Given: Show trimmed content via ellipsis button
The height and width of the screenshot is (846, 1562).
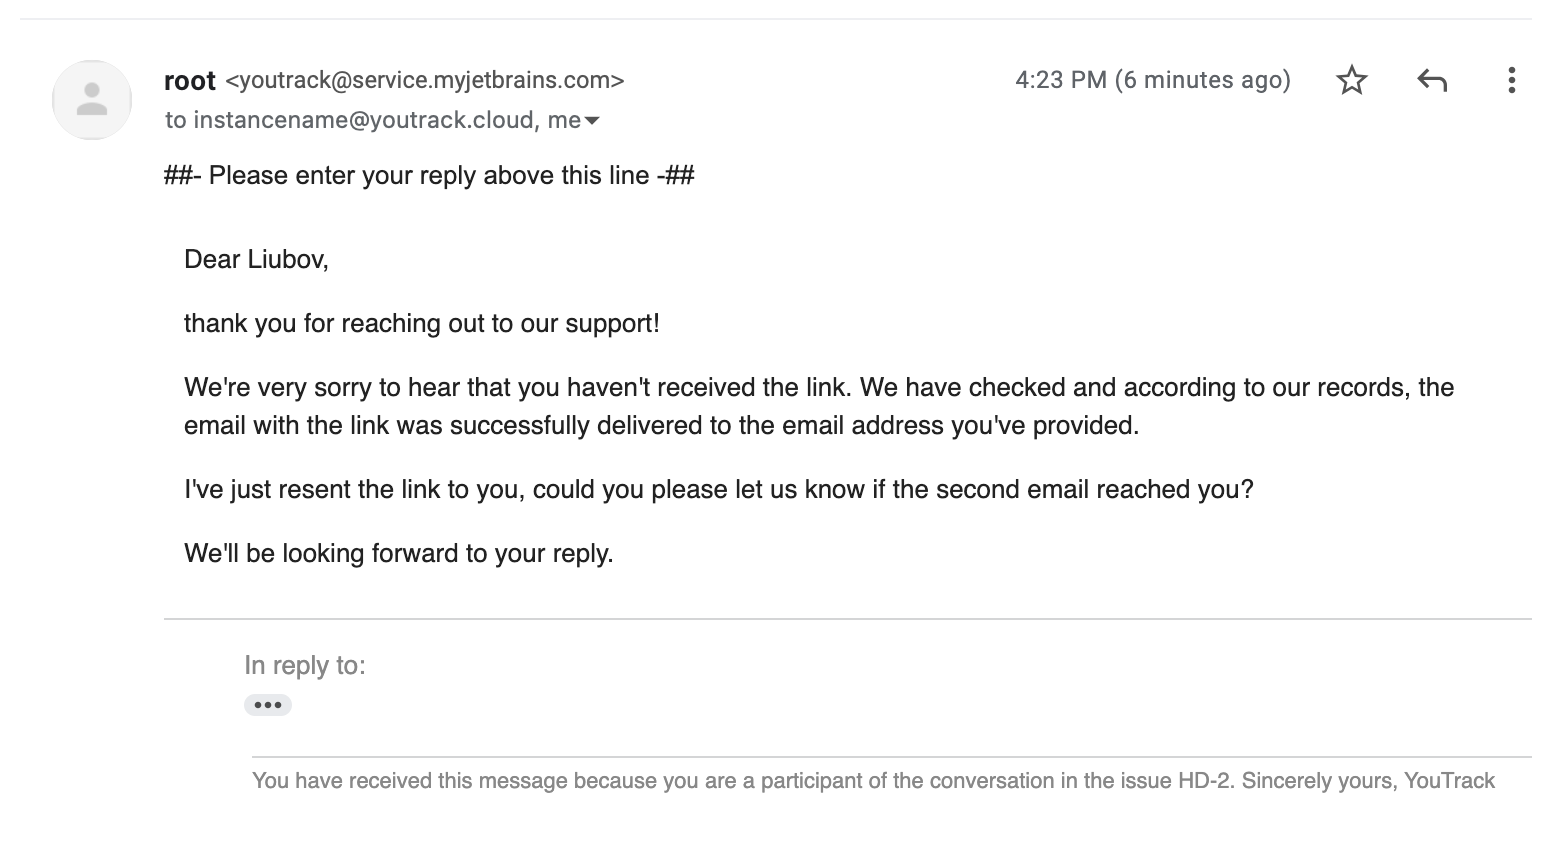Looking at the screenshot, I should [267, 705].
